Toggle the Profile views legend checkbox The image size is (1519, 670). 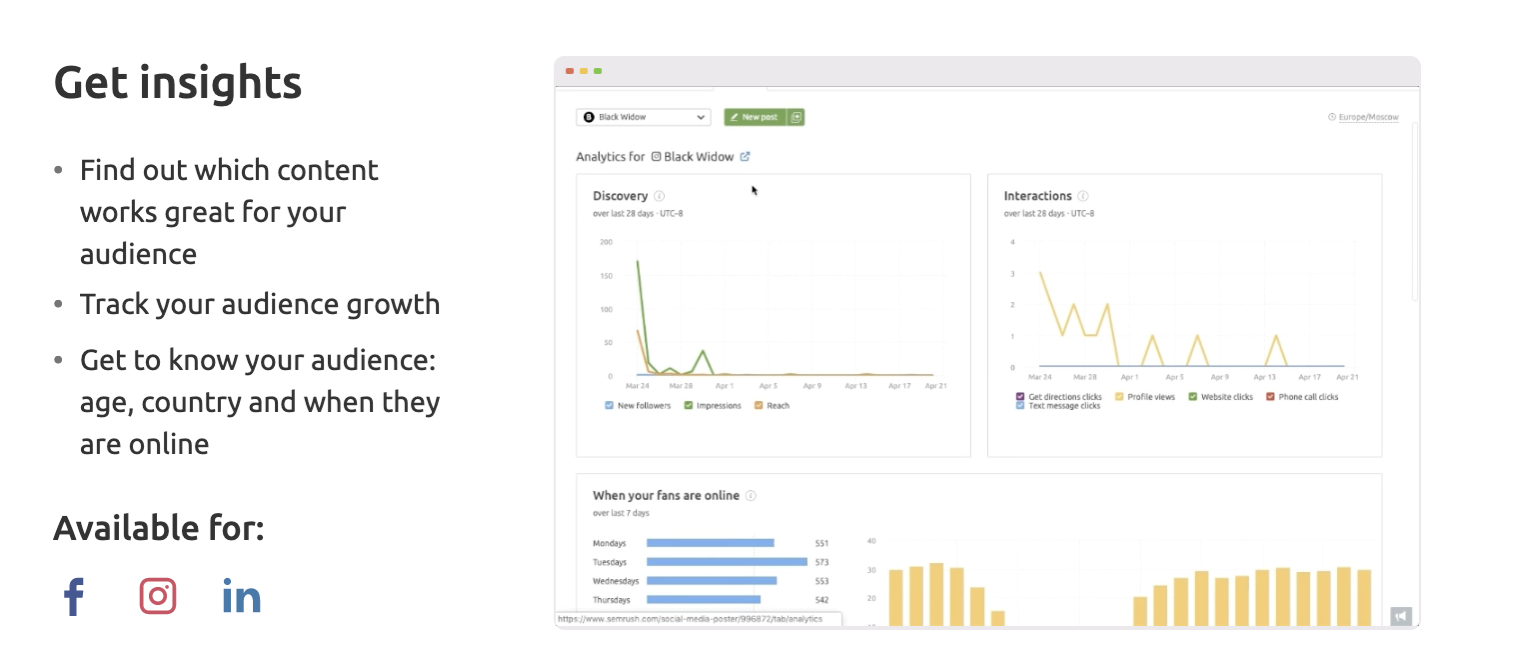1119,397
